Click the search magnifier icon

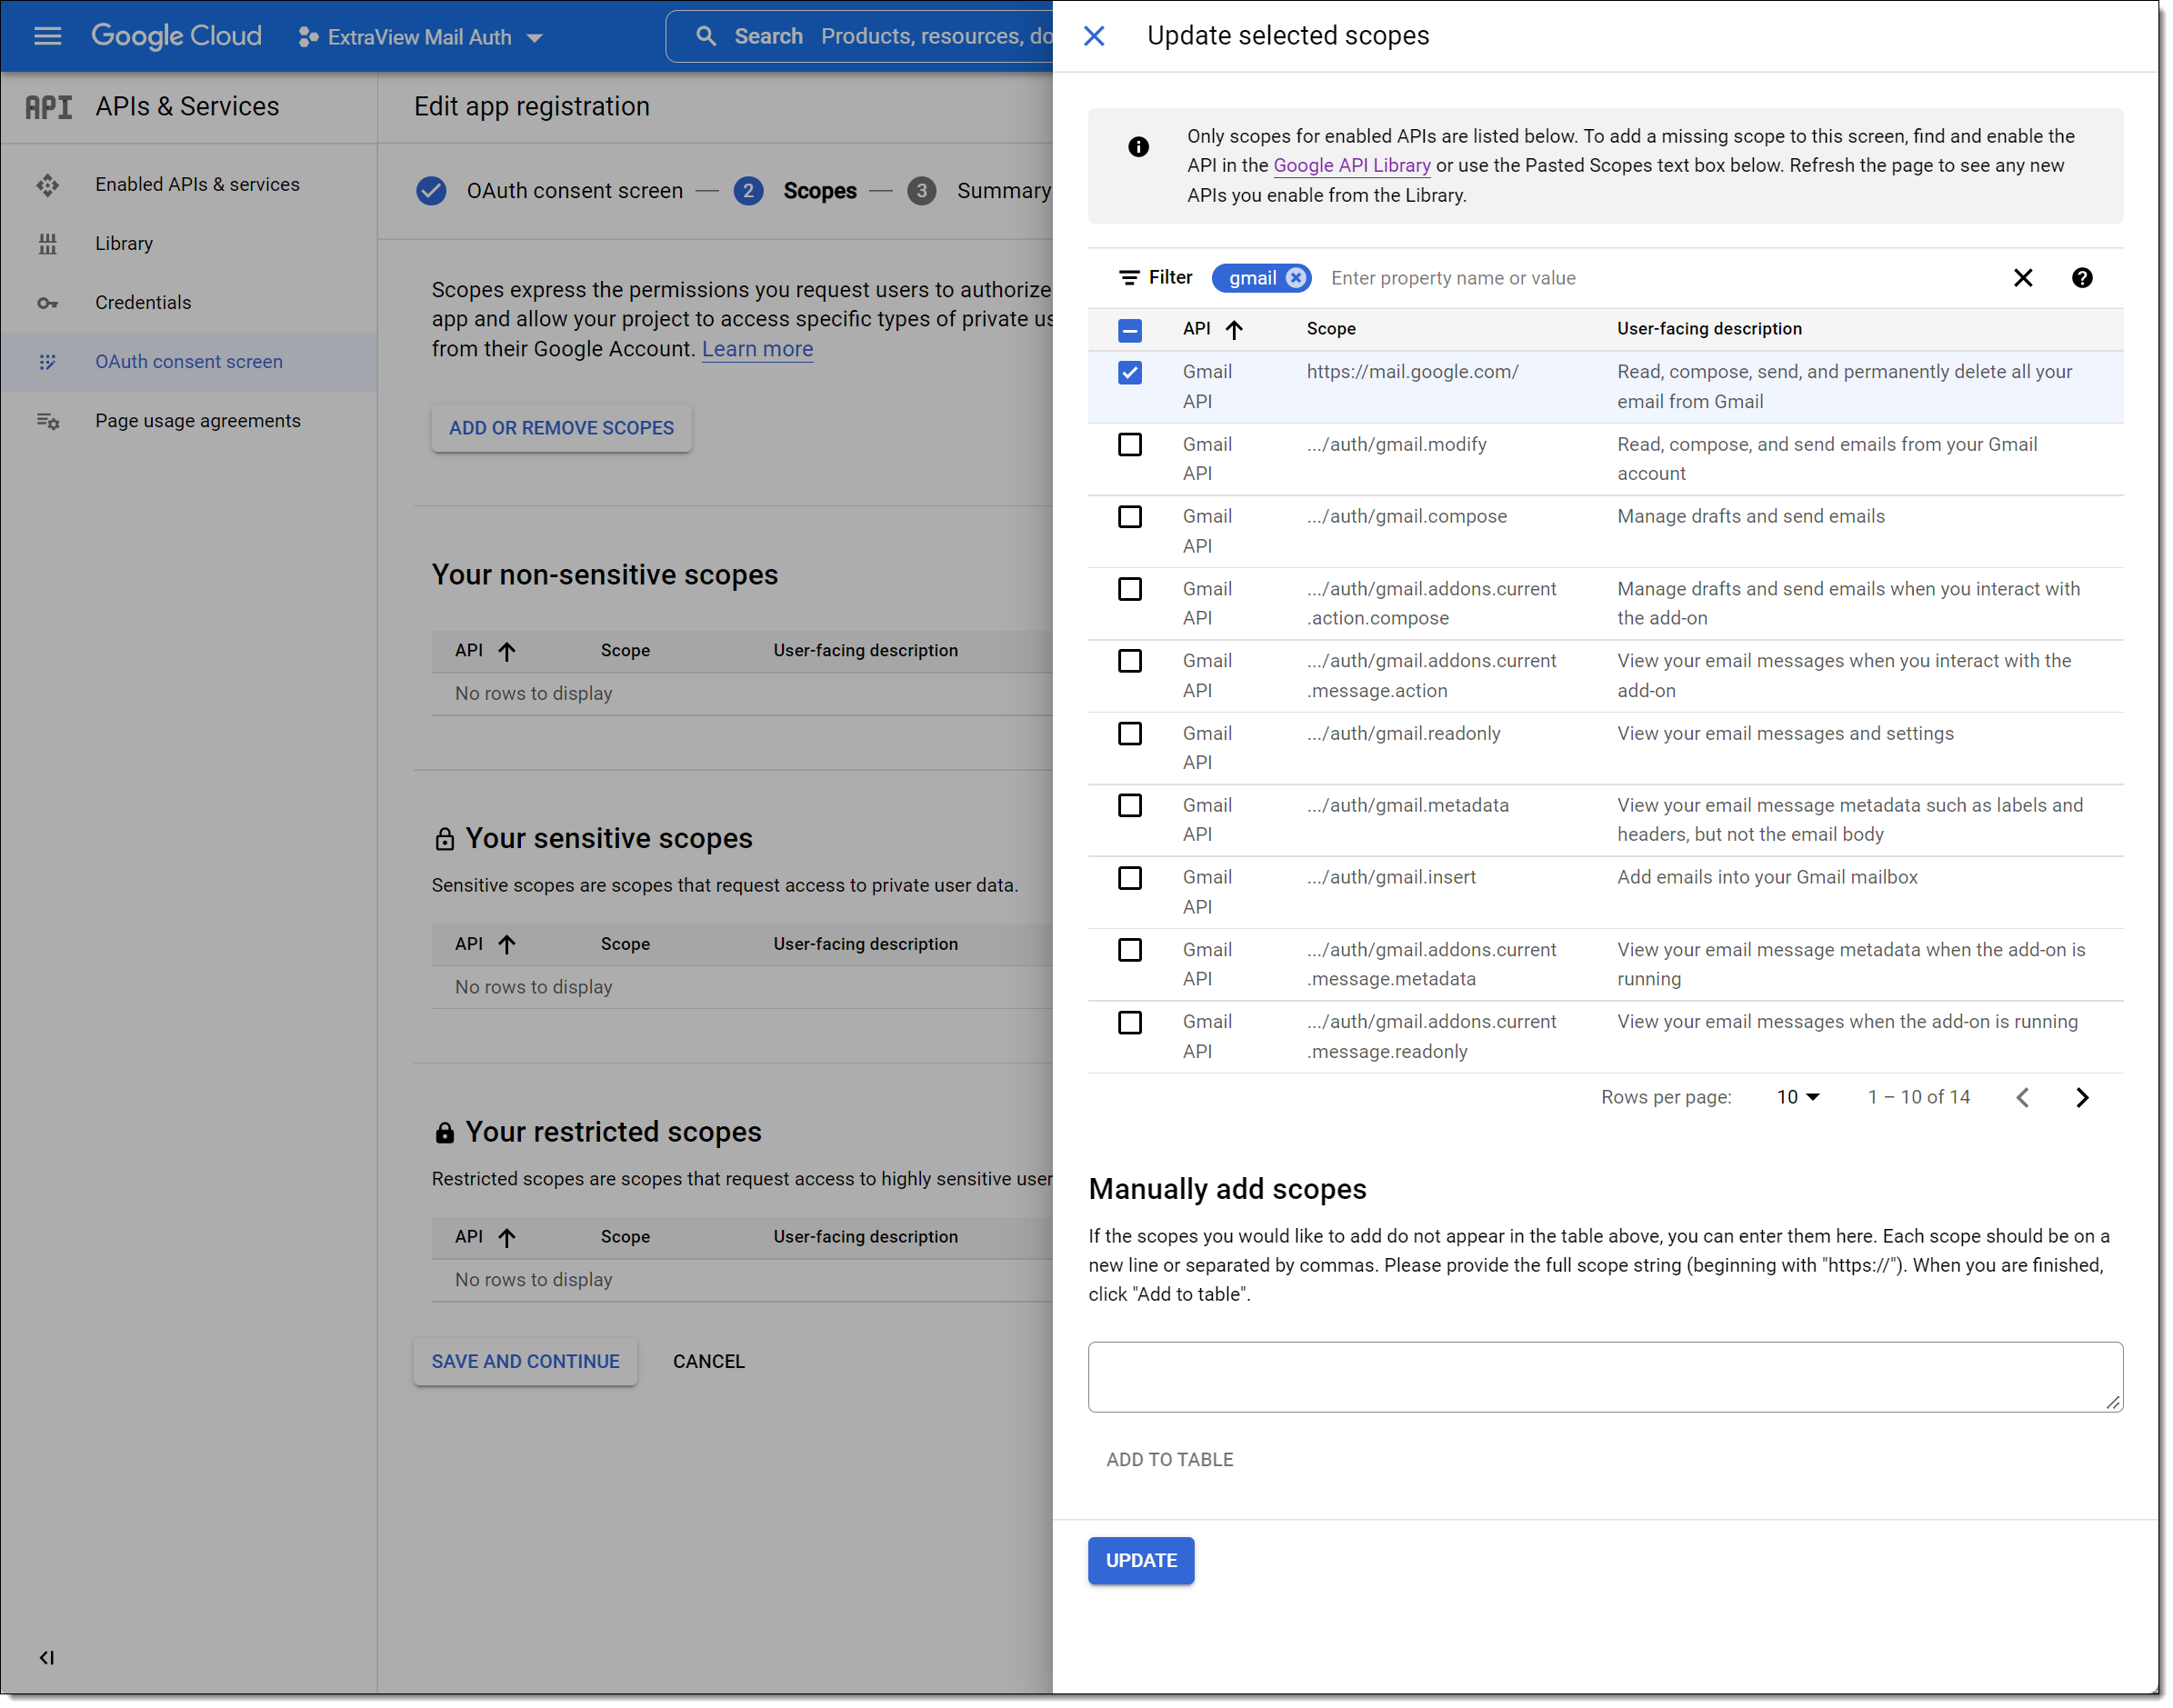pyautogui.click(x=706, y=36)
